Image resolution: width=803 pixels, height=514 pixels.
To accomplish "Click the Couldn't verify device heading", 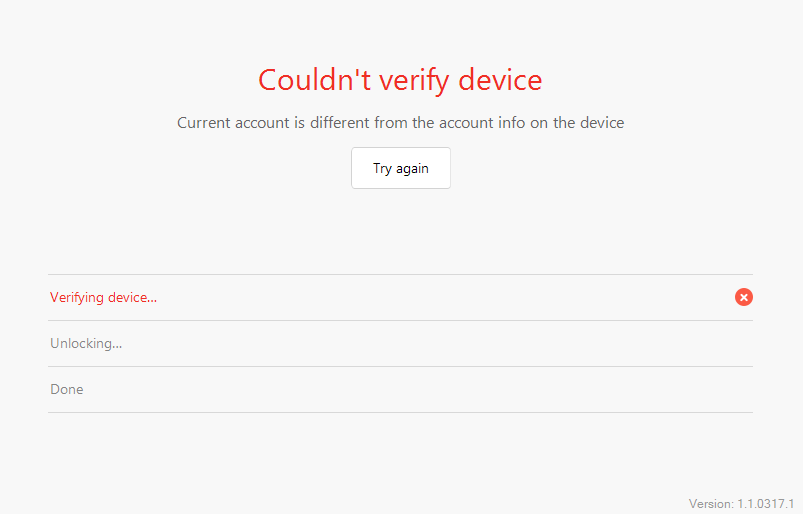I will point(400,80).
